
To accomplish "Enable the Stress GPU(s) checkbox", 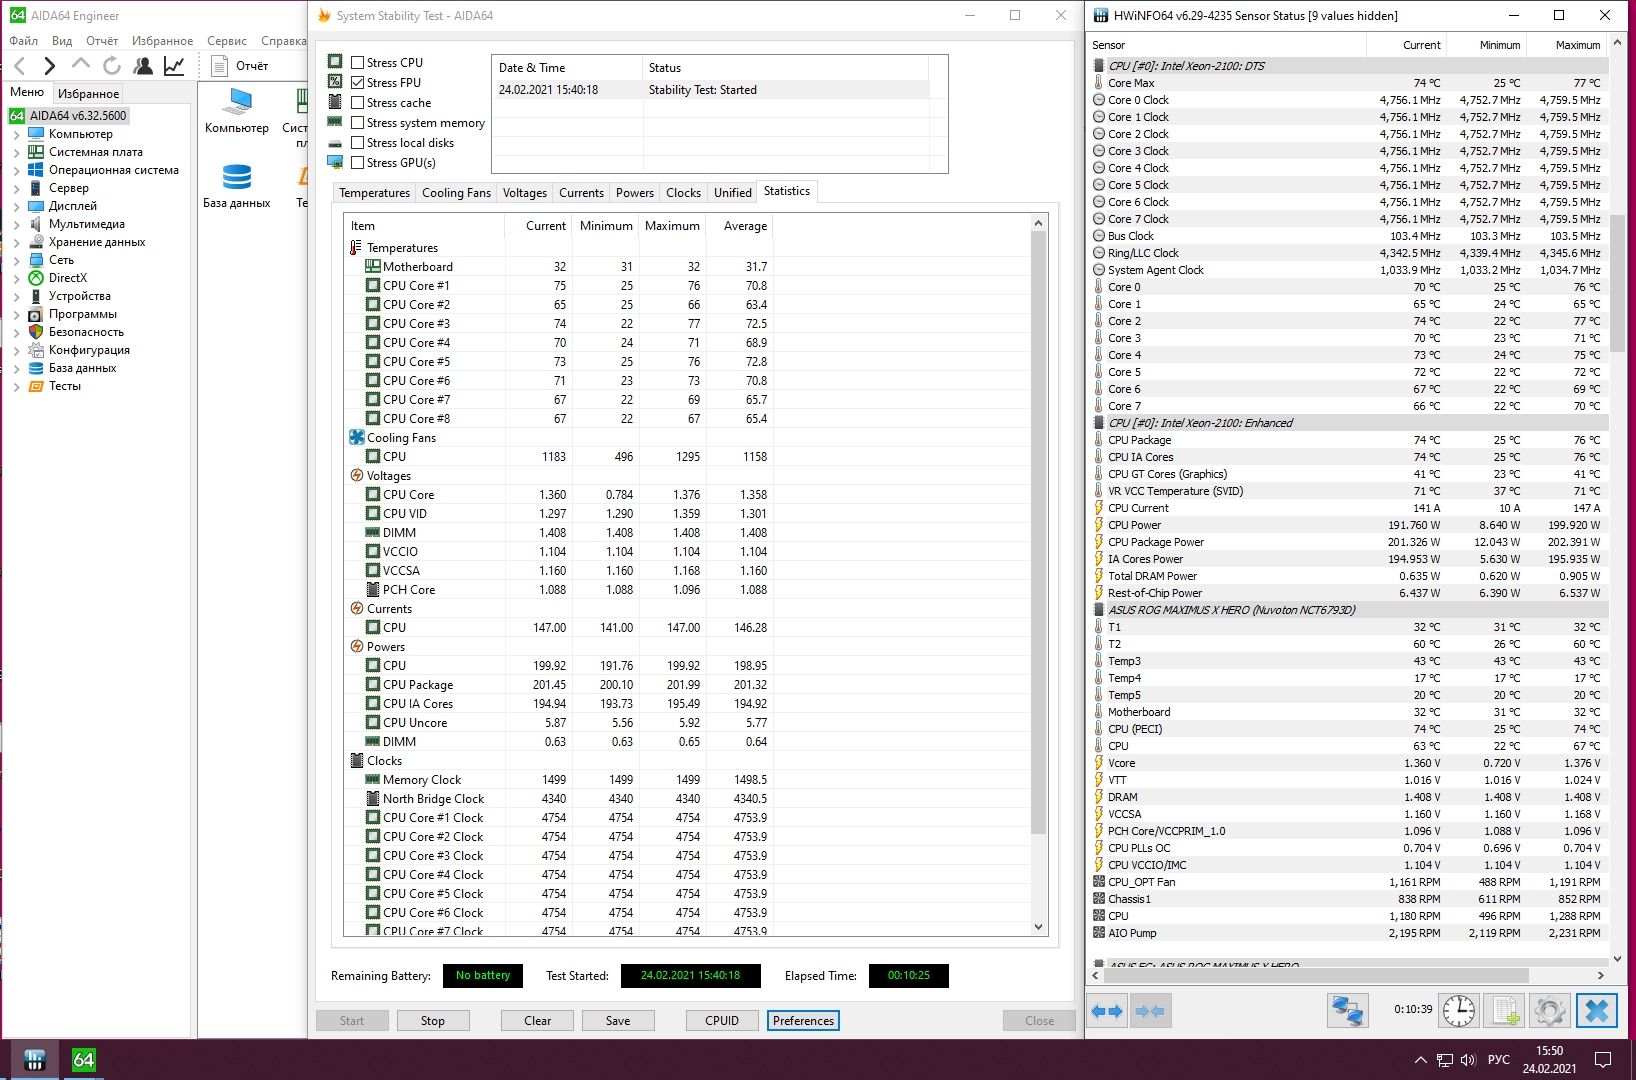I will (357, 163).
